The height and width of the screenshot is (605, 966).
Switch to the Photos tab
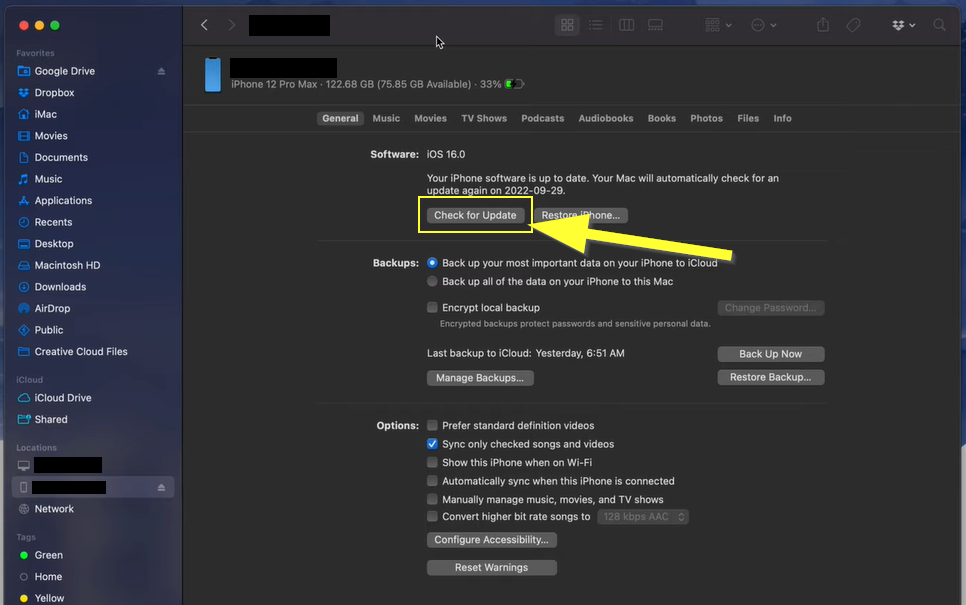[707, 118]
